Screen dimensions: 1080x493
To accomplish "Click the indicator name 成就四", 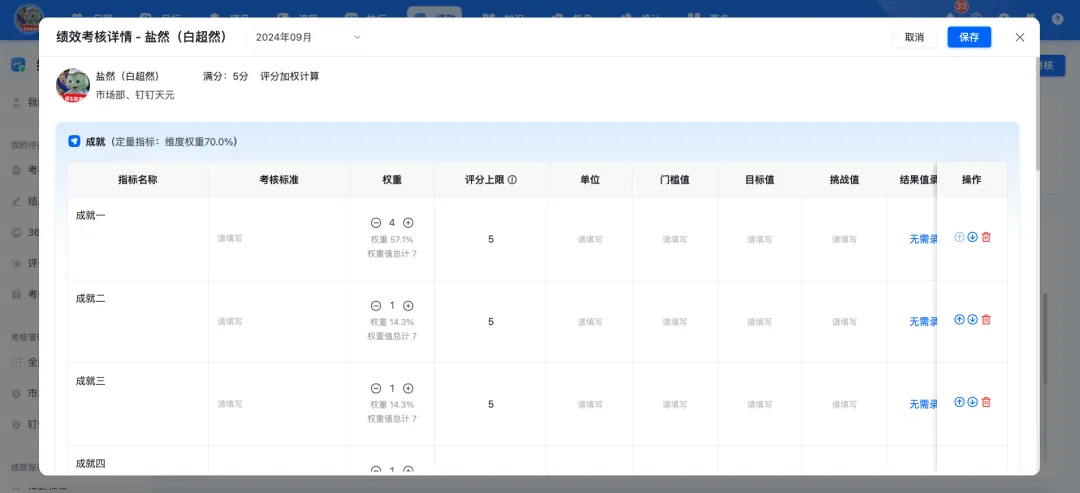I will (90, 463).
